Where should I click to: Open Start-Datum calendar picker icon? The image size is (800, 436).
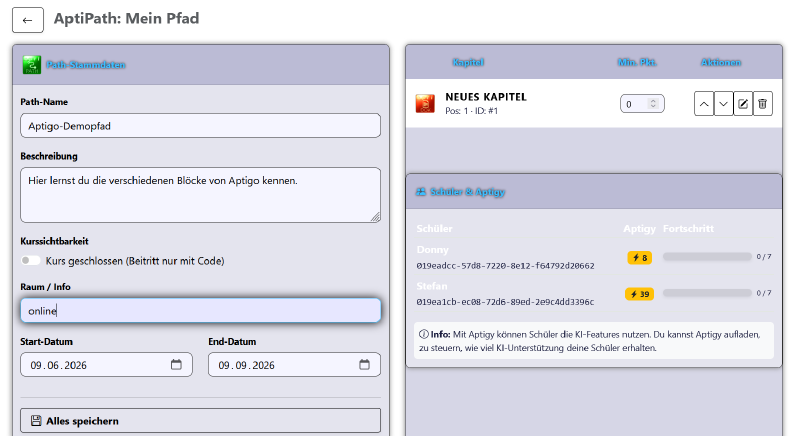pyautogui.click(x=176, y=365)
